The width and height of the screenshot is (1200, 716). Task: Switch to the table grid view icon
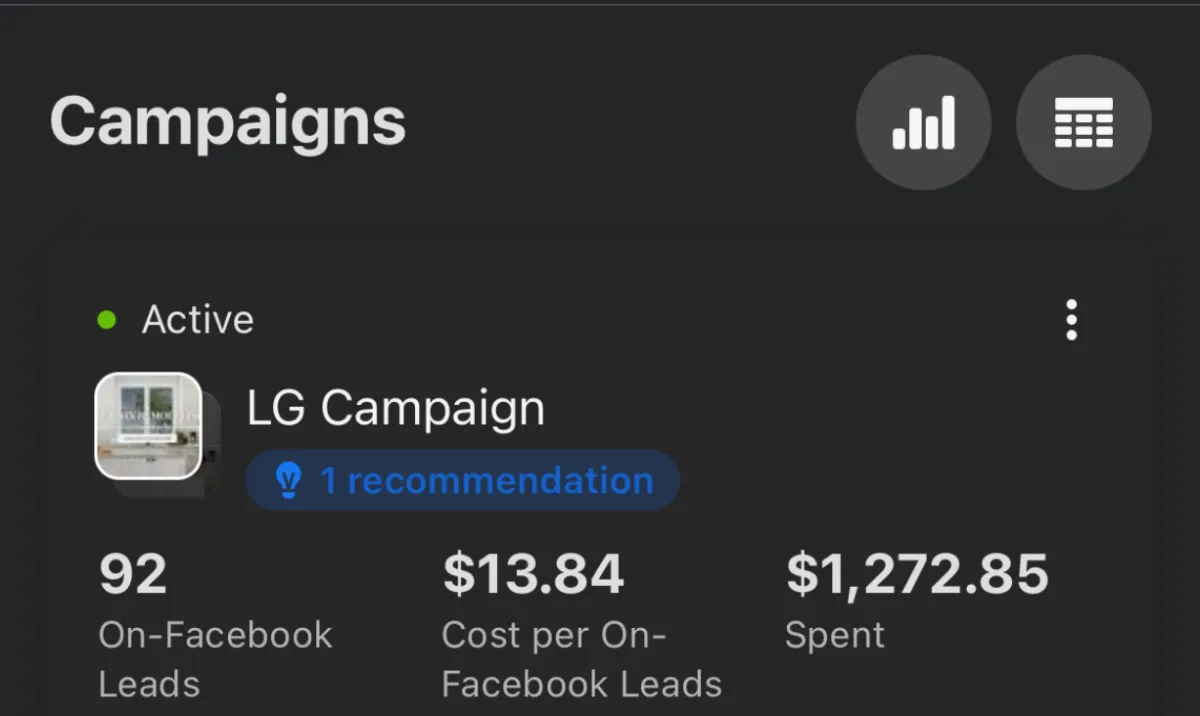click(x=1084, y=123)
